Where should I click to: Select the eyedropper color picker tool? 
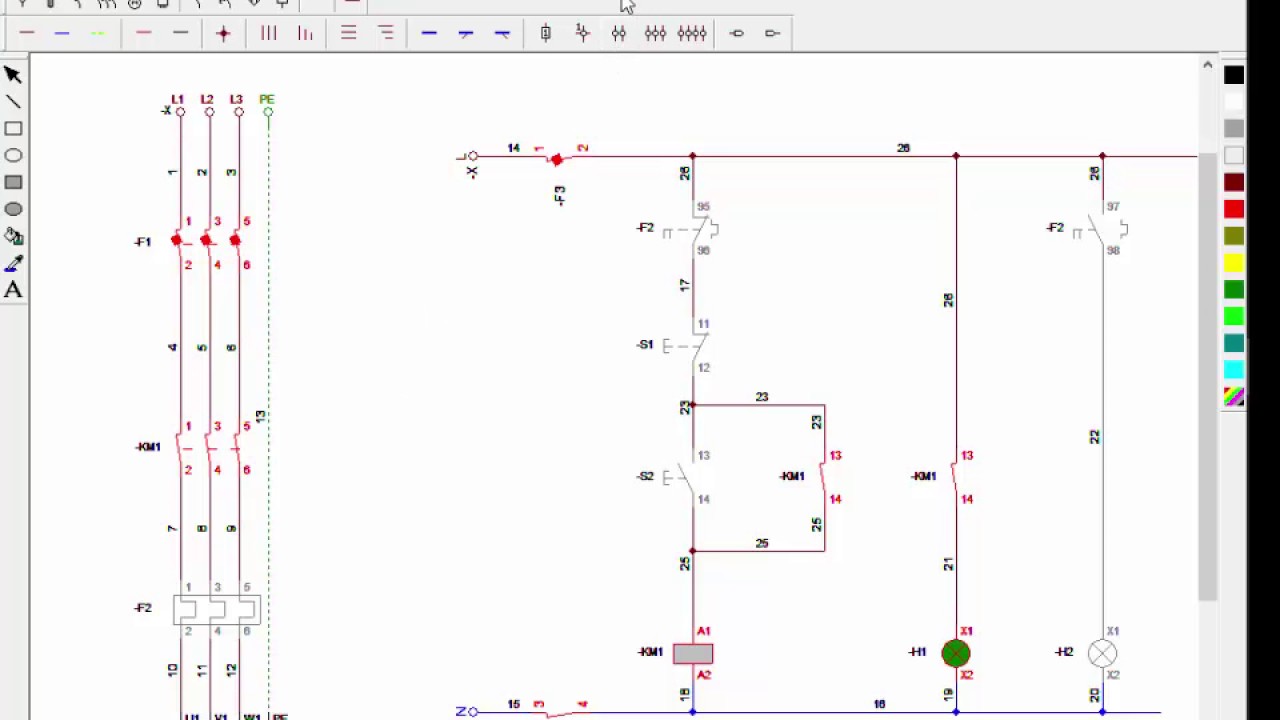pos(13,264)
